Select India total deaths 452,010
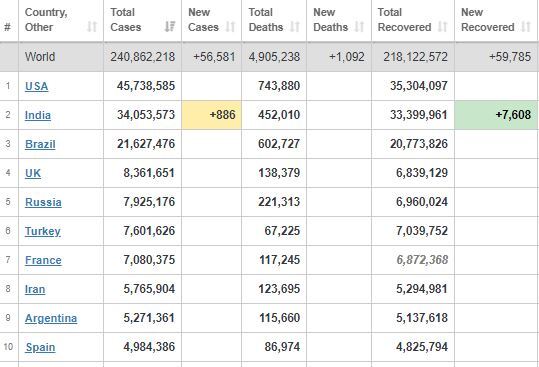Image resolution: width=539 pixels, height=367 pixels. pyautogui.click(x=279, y=115)
